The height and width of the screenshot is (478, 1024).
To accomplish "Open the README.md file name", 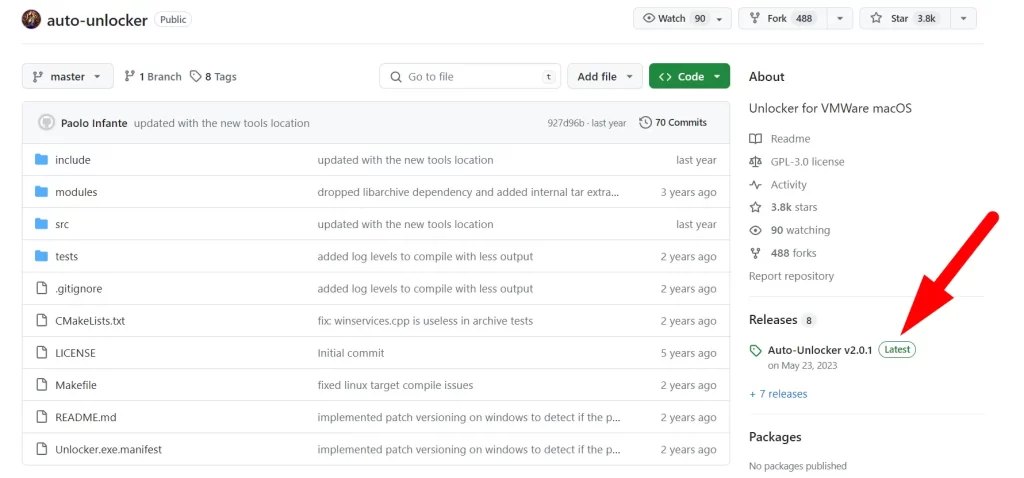I will (x=86, y=417).
